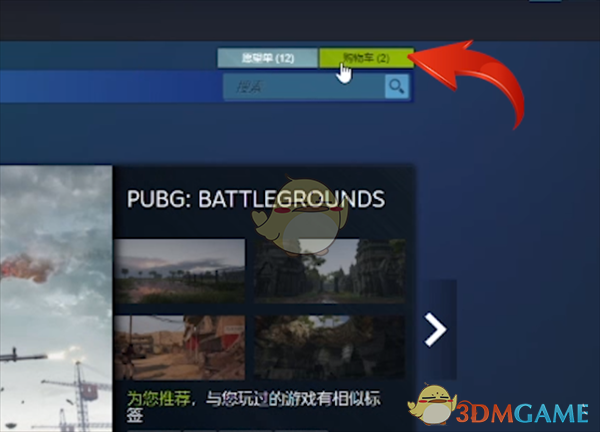Focus the store search input field
600x432 pixels.
(304, 87)
